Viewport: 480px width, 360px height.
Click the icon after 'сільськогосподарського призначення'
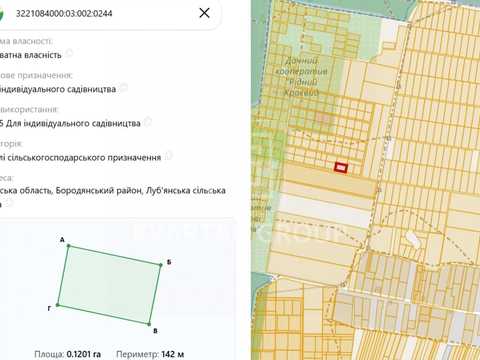click(169, 155)
